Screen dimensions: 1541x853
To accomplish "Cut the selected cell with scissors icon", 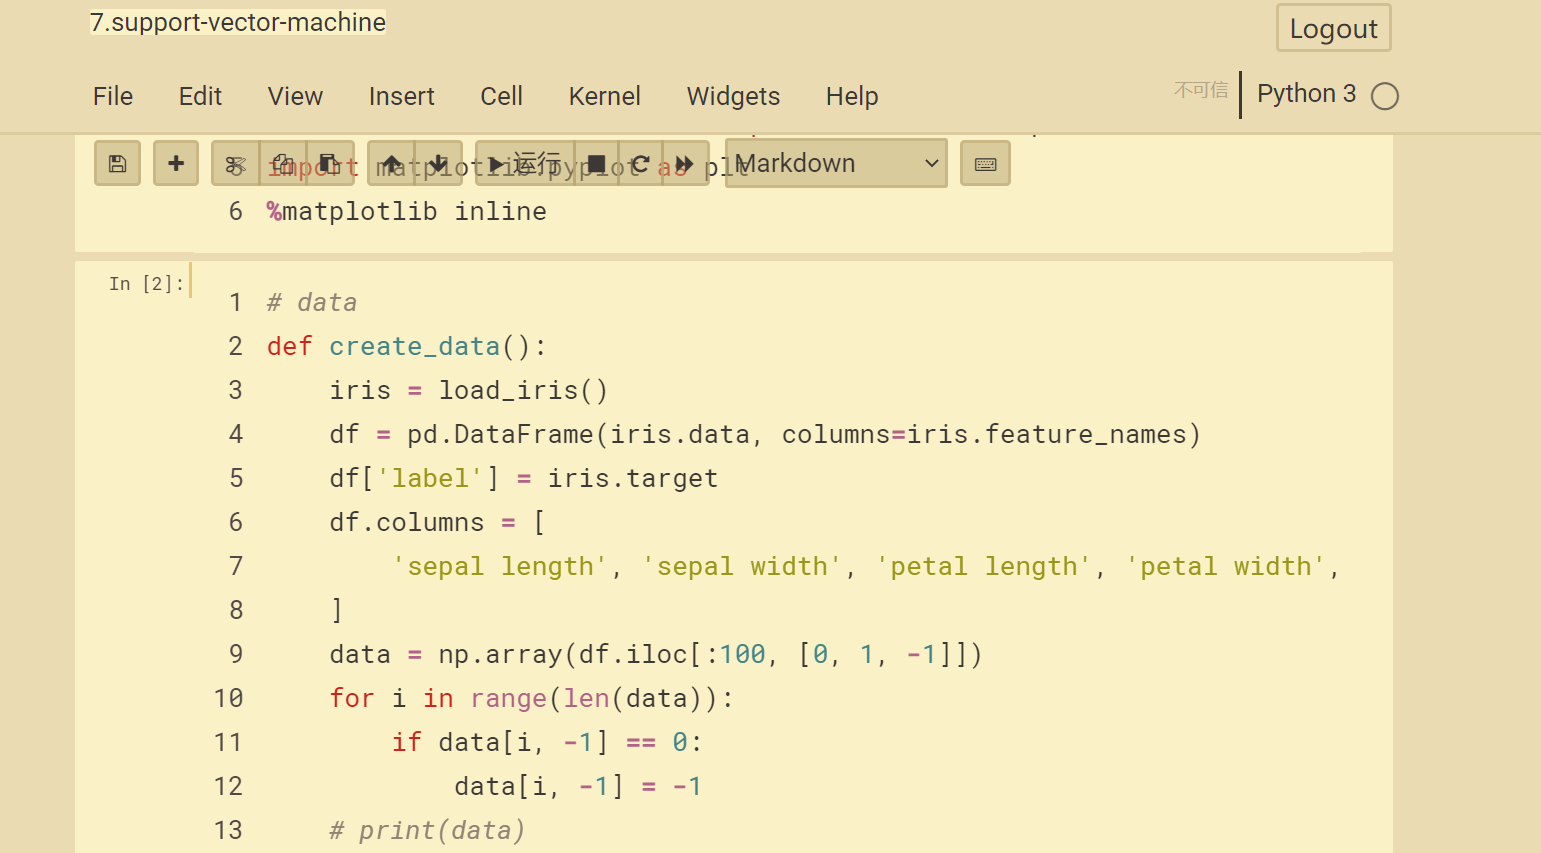I will pos(234,163).
